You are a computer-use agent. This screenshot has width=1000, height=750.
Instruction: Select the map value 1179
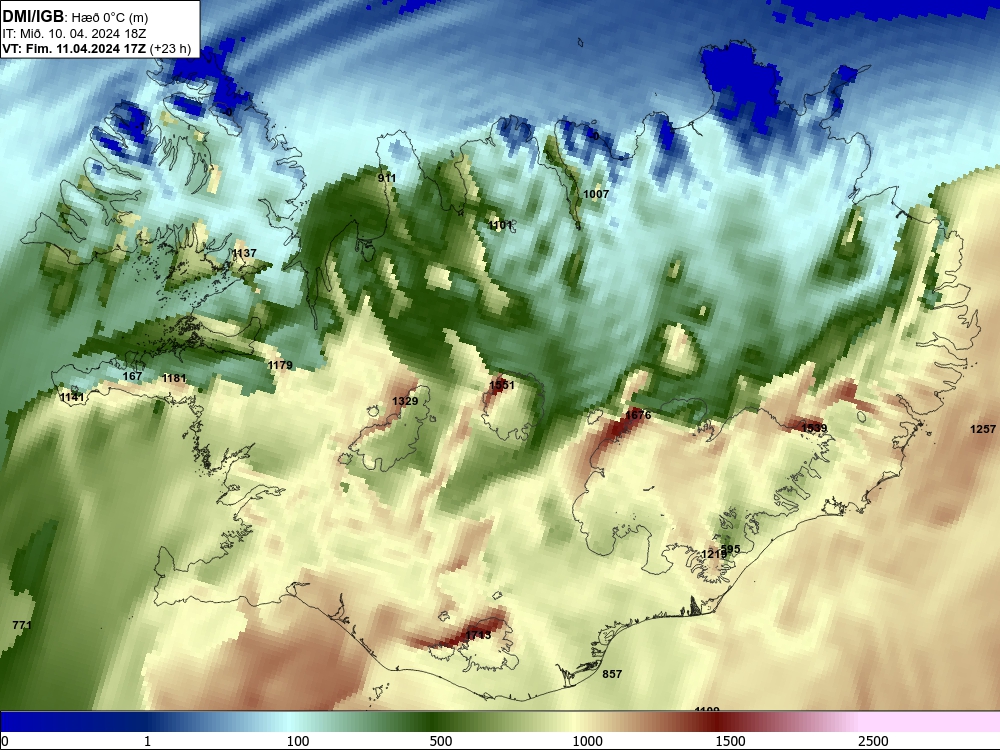pyautogui.click(x=280, y=365)
